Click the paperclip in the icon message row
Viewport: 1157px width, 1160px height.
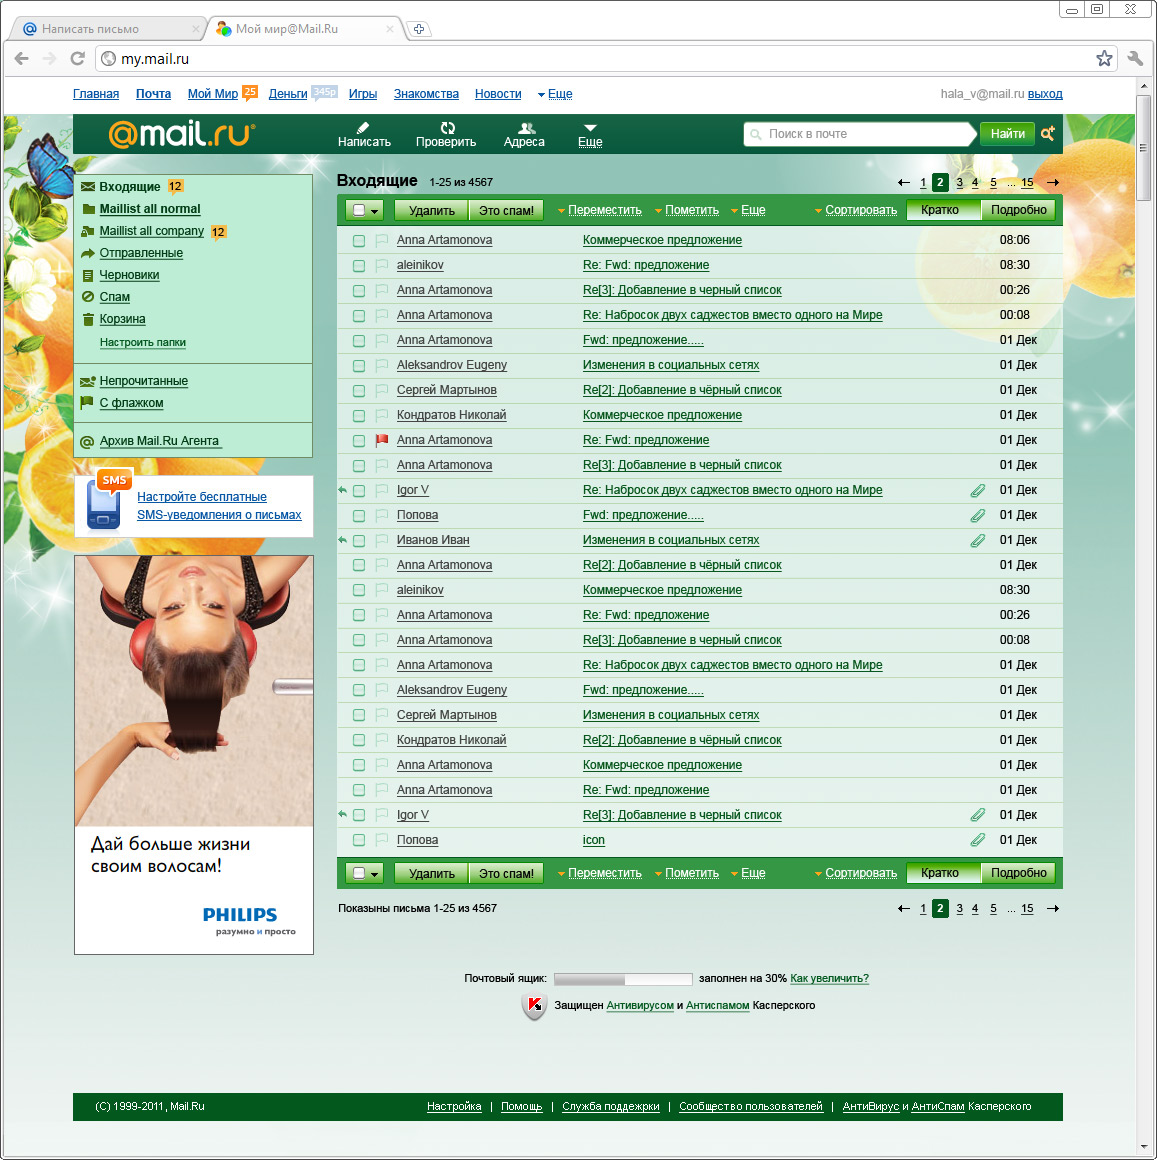[x=977, y=840]
